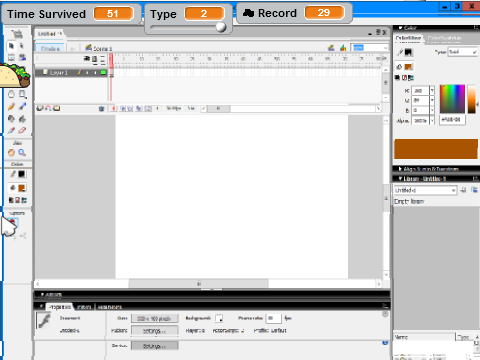Delete layer with the trash icon

(x=102, y=108)
